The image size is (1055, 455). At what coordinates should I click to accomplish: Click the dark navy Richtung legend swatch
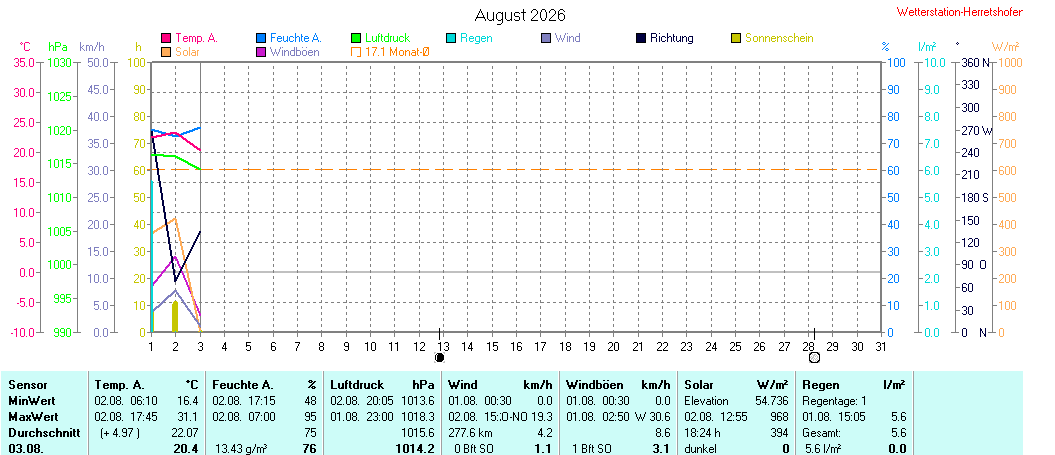[641, 38]
